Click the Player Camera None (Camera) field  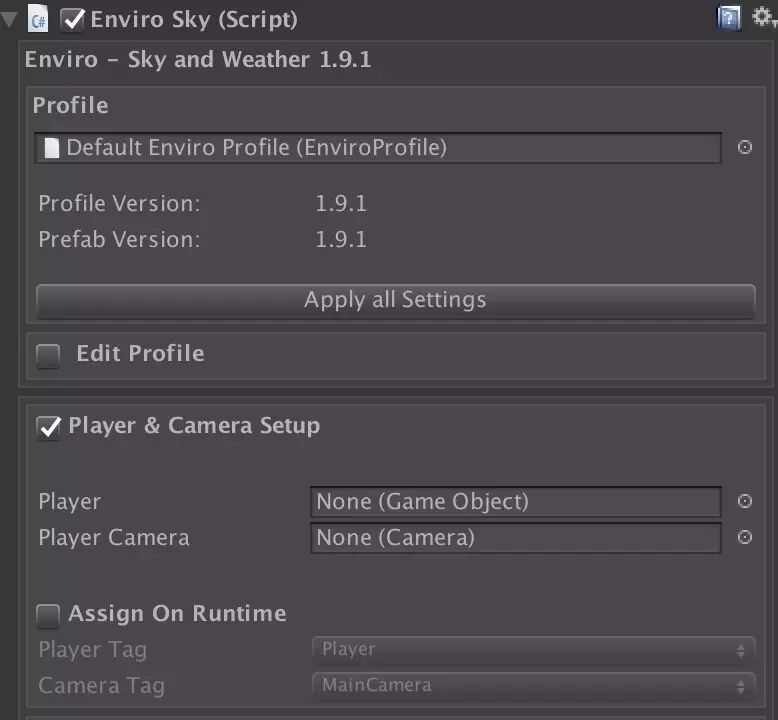516,538
